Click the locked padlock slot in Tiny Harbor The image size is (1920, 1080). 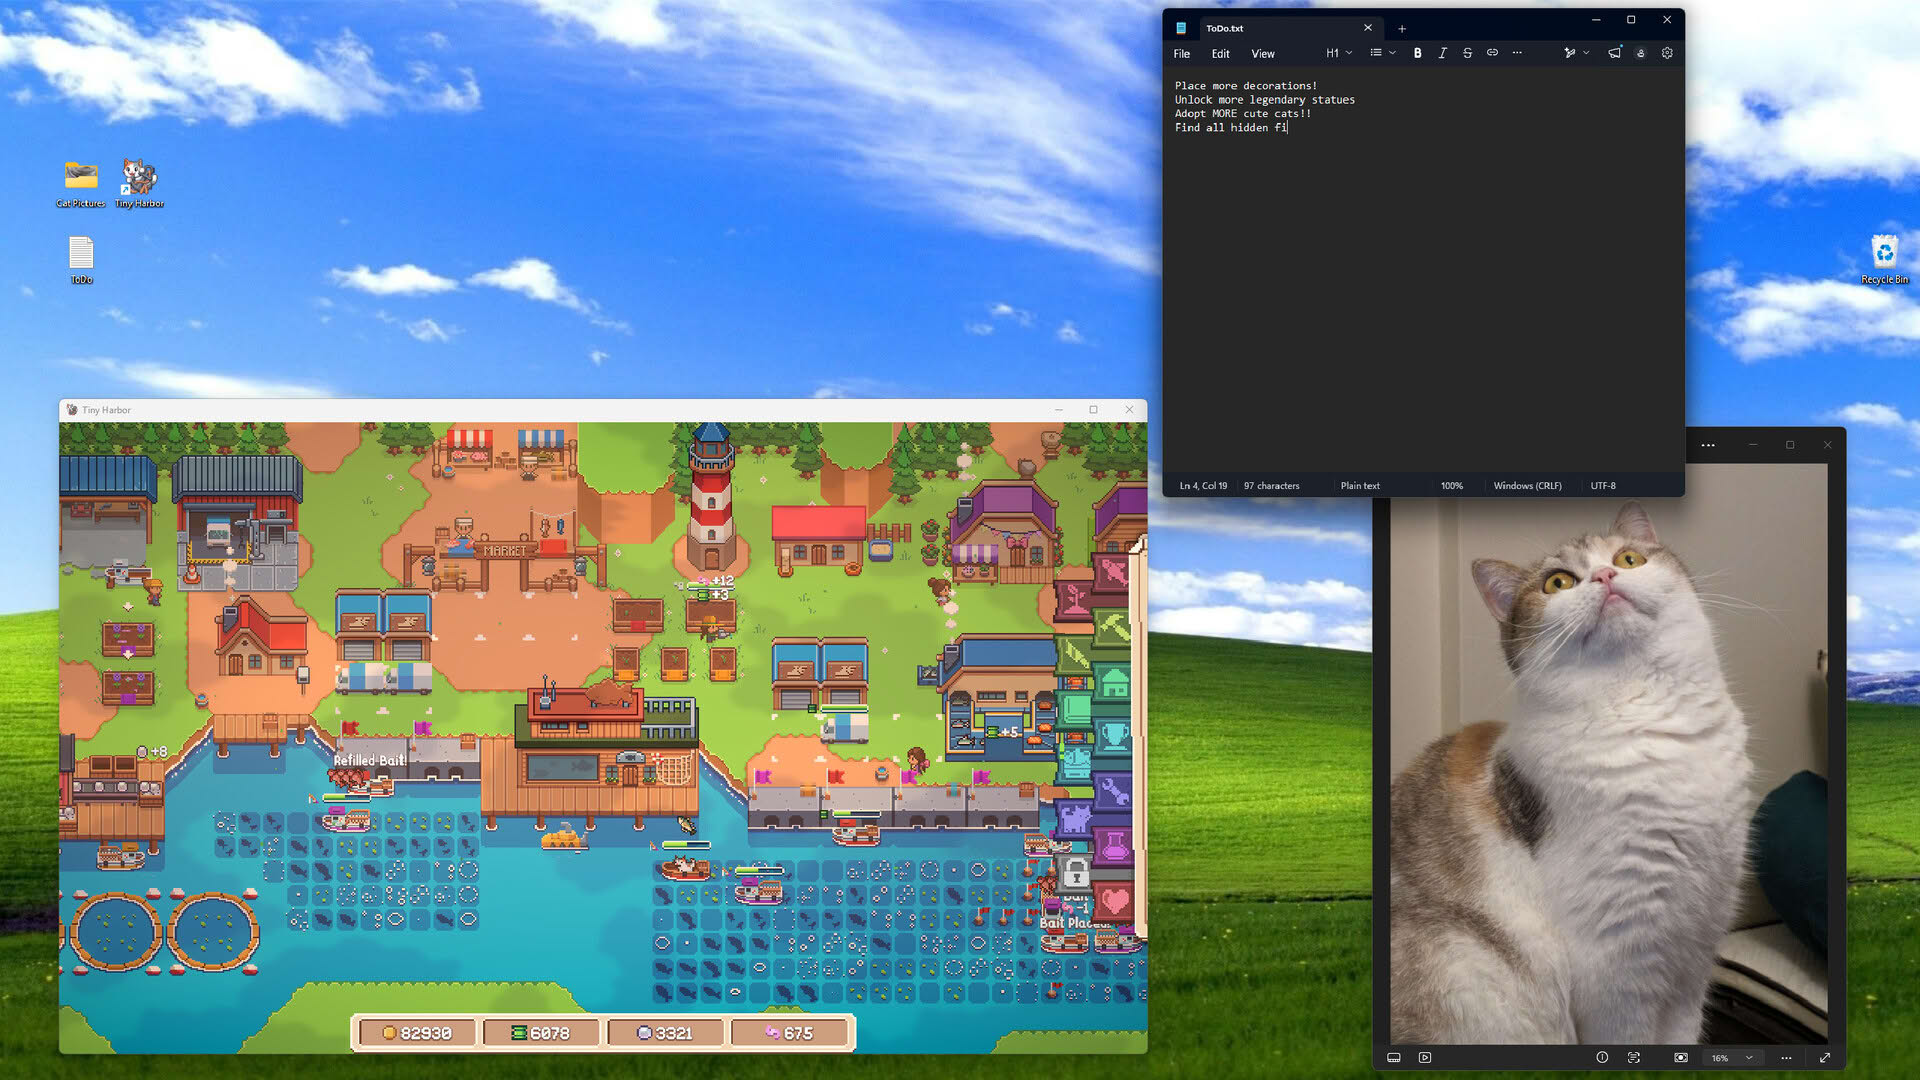coord(1075,874)
